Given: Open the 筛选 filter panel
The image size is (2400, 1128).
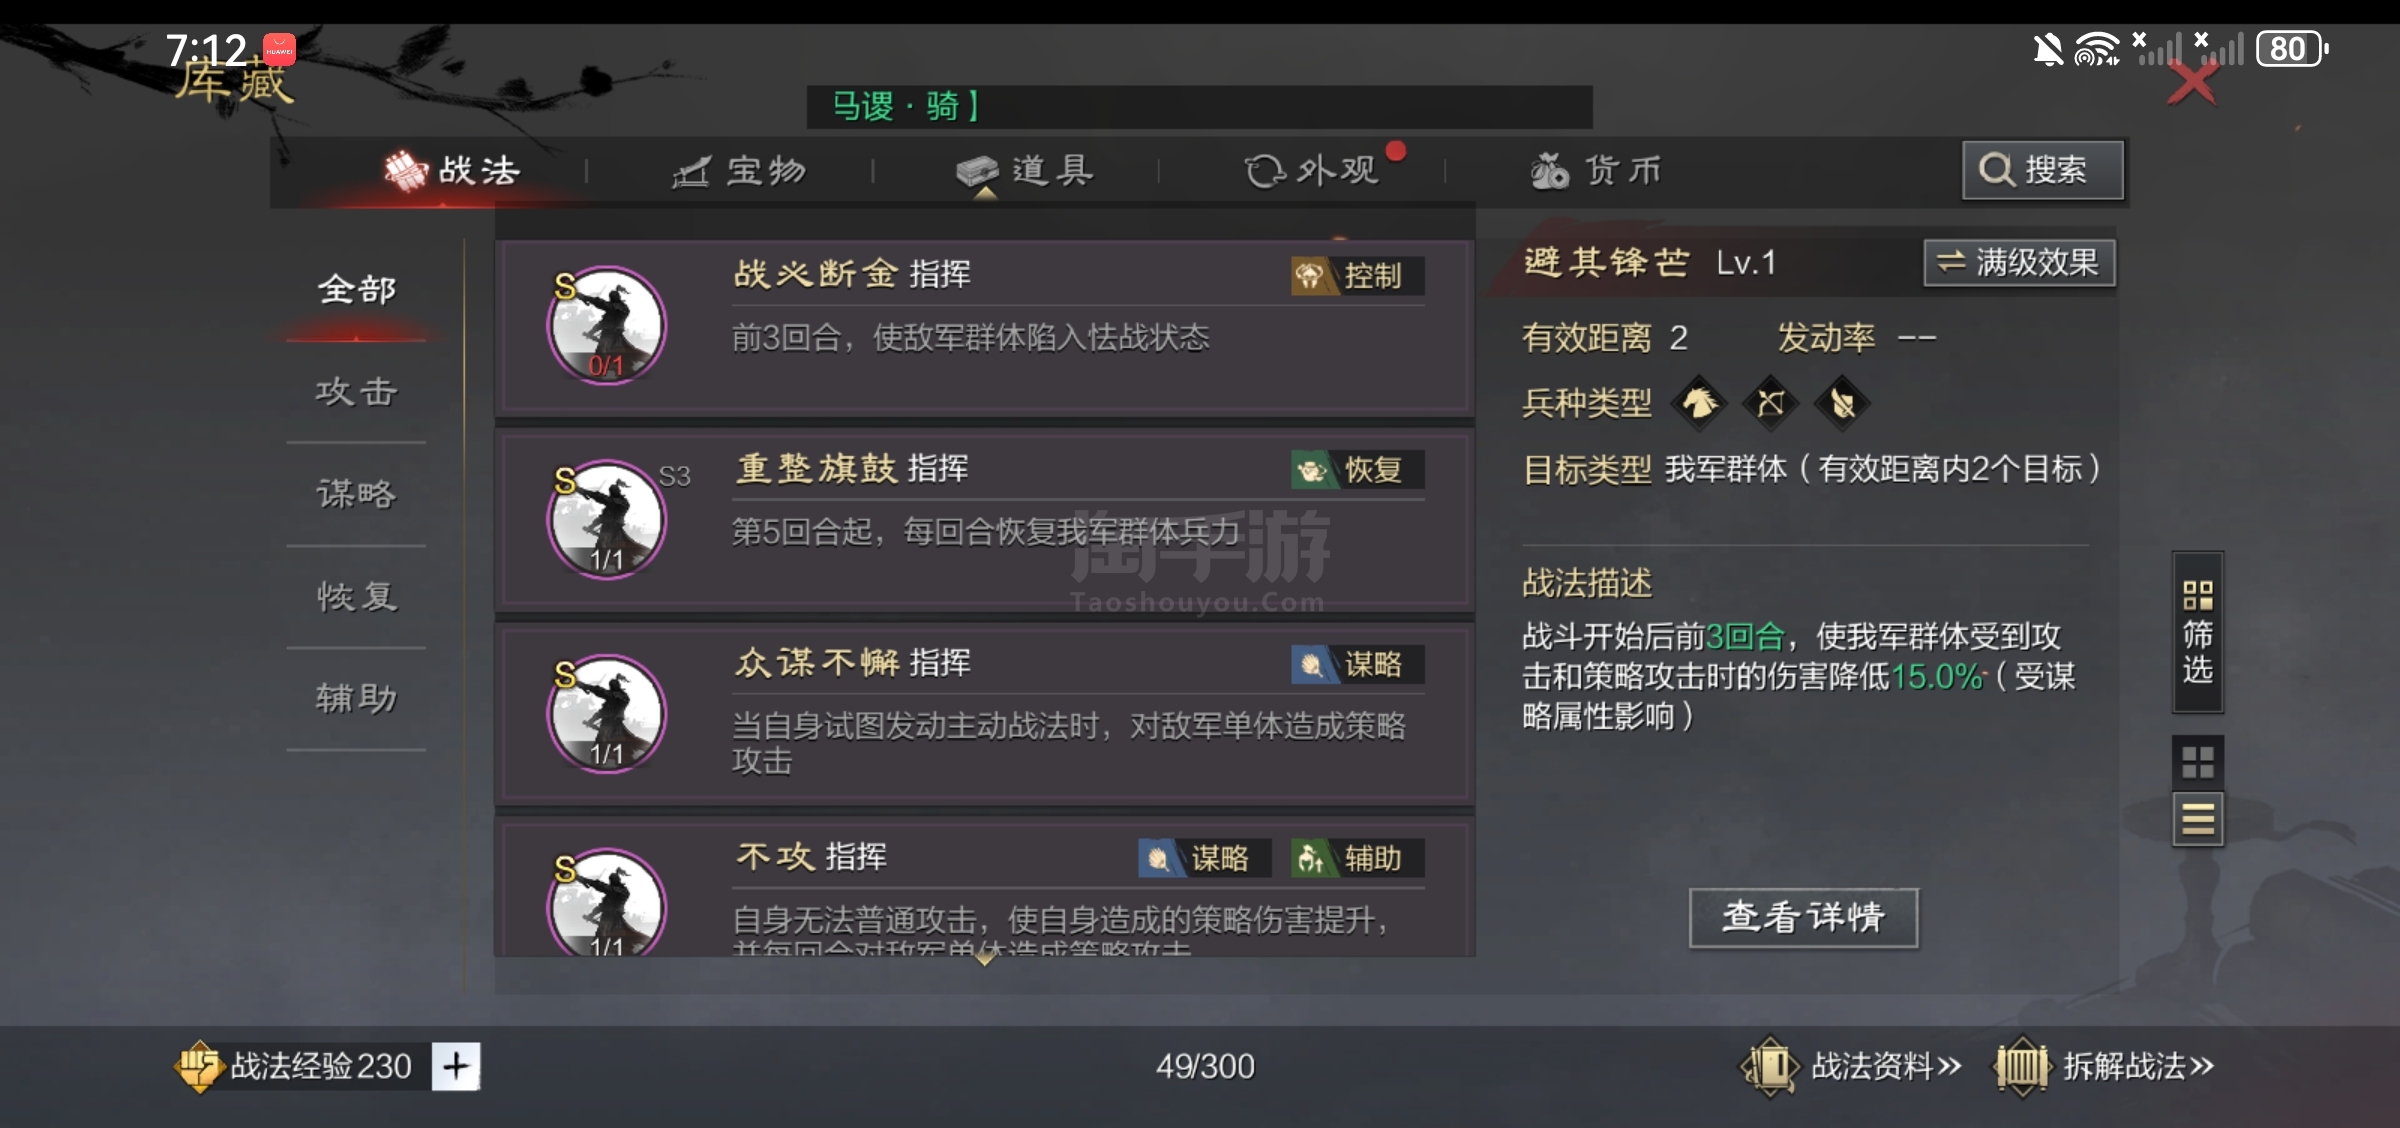Looking at the screenshot, I should pyautogui.click(x=2197, y=632).
